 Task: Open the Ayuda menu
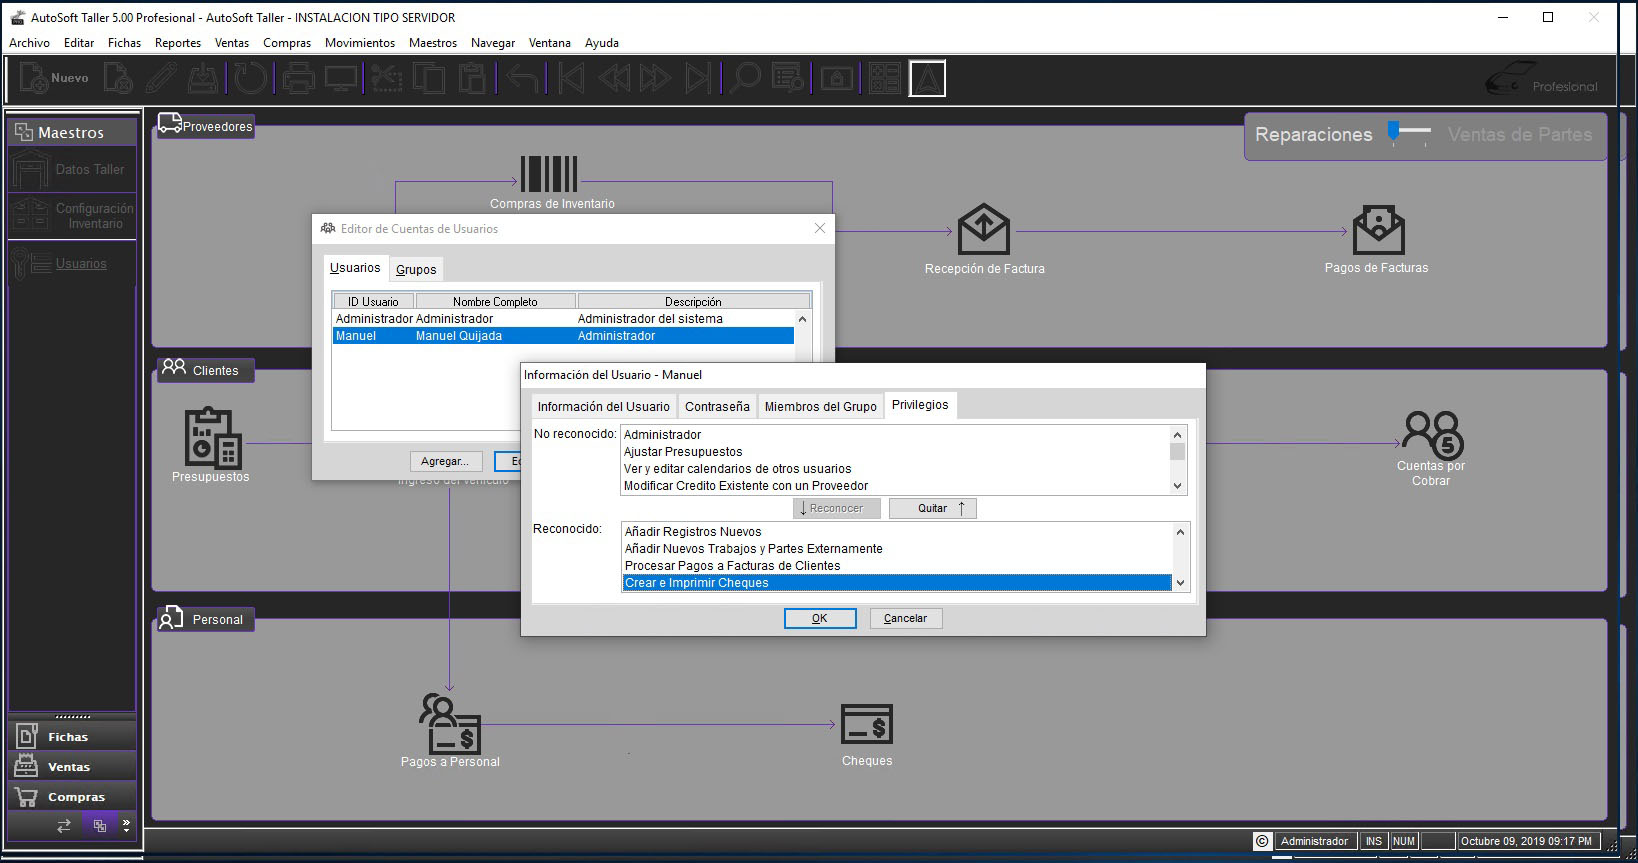point(602,43)
